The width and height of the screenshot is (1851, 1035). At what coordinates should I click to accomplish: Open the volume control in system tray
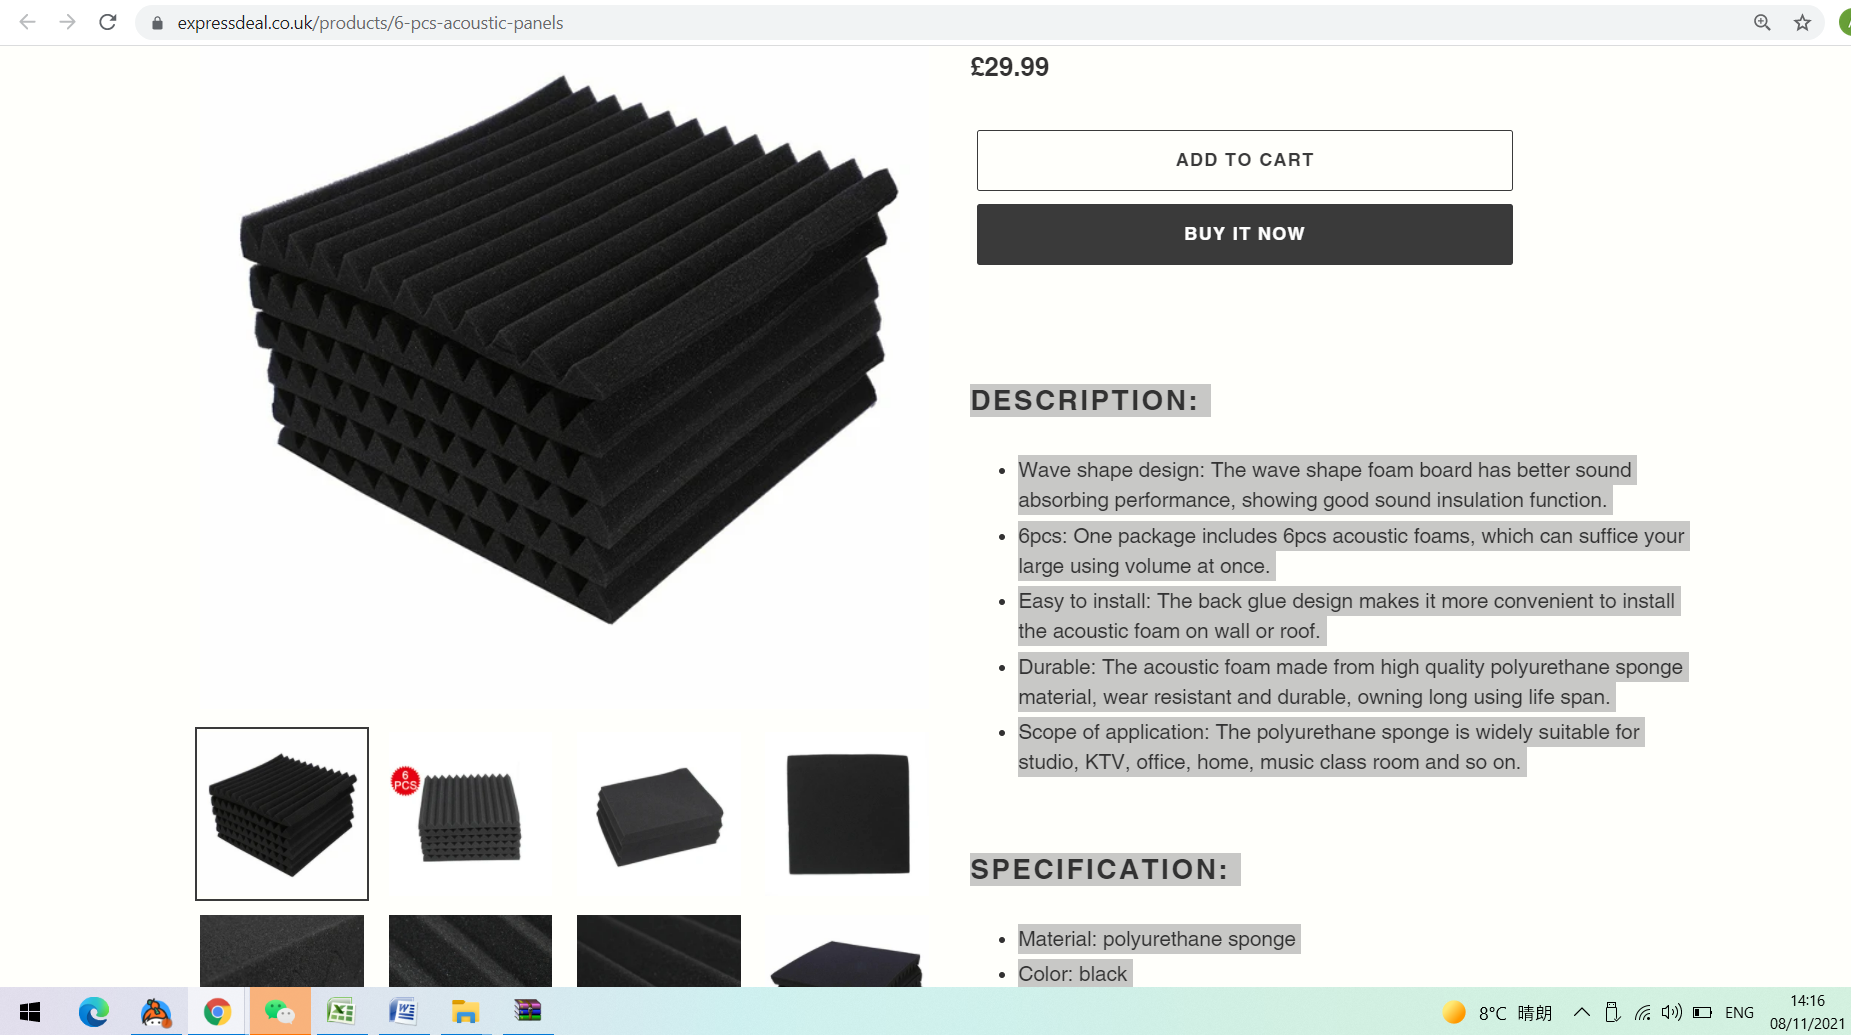(x=1671, y=1012)
